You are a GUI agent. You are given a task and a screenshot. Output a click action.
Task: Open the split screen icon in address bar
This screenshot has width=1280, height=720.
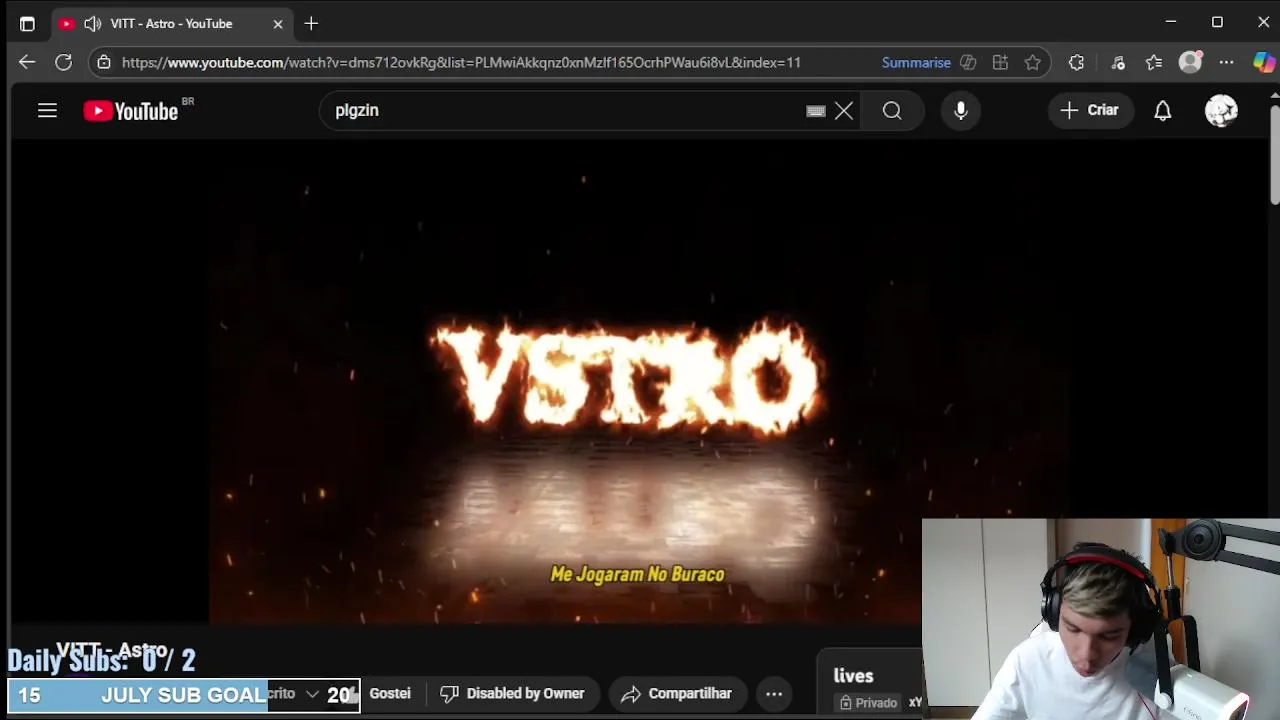1000,62
